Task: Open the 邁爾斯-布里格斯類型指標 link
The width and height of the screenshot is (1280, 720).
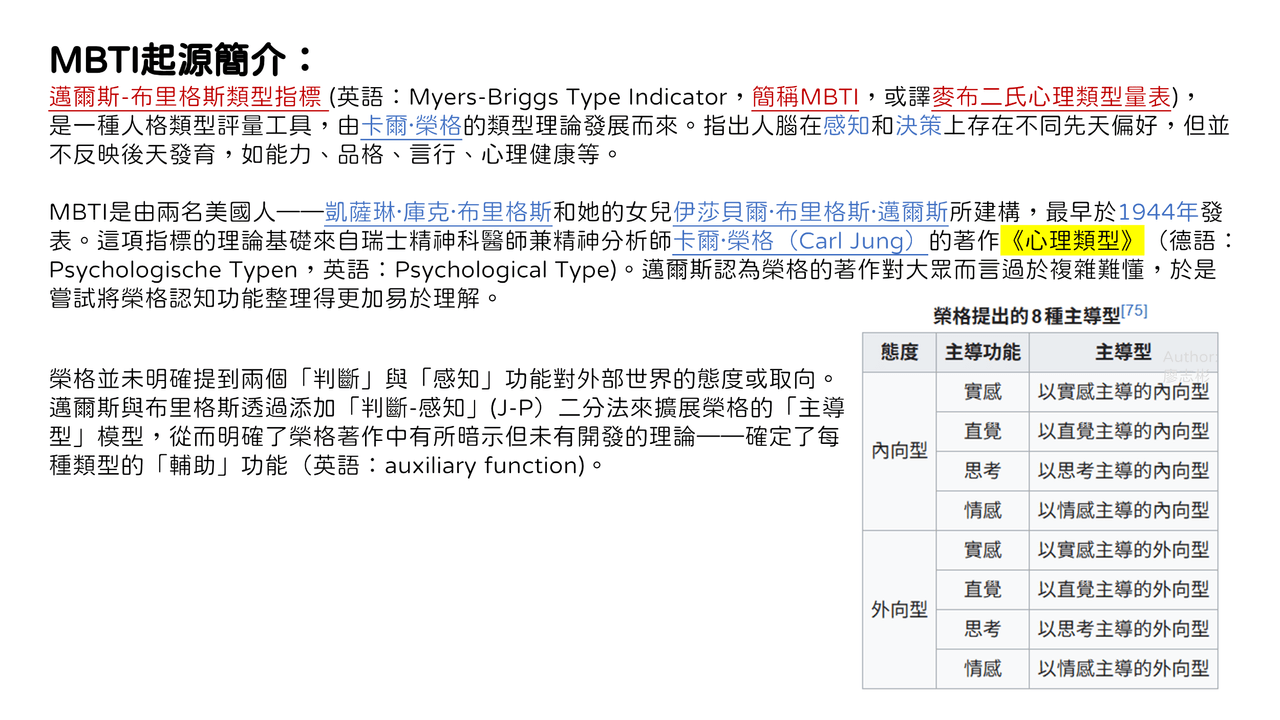Action: point(189,97)
